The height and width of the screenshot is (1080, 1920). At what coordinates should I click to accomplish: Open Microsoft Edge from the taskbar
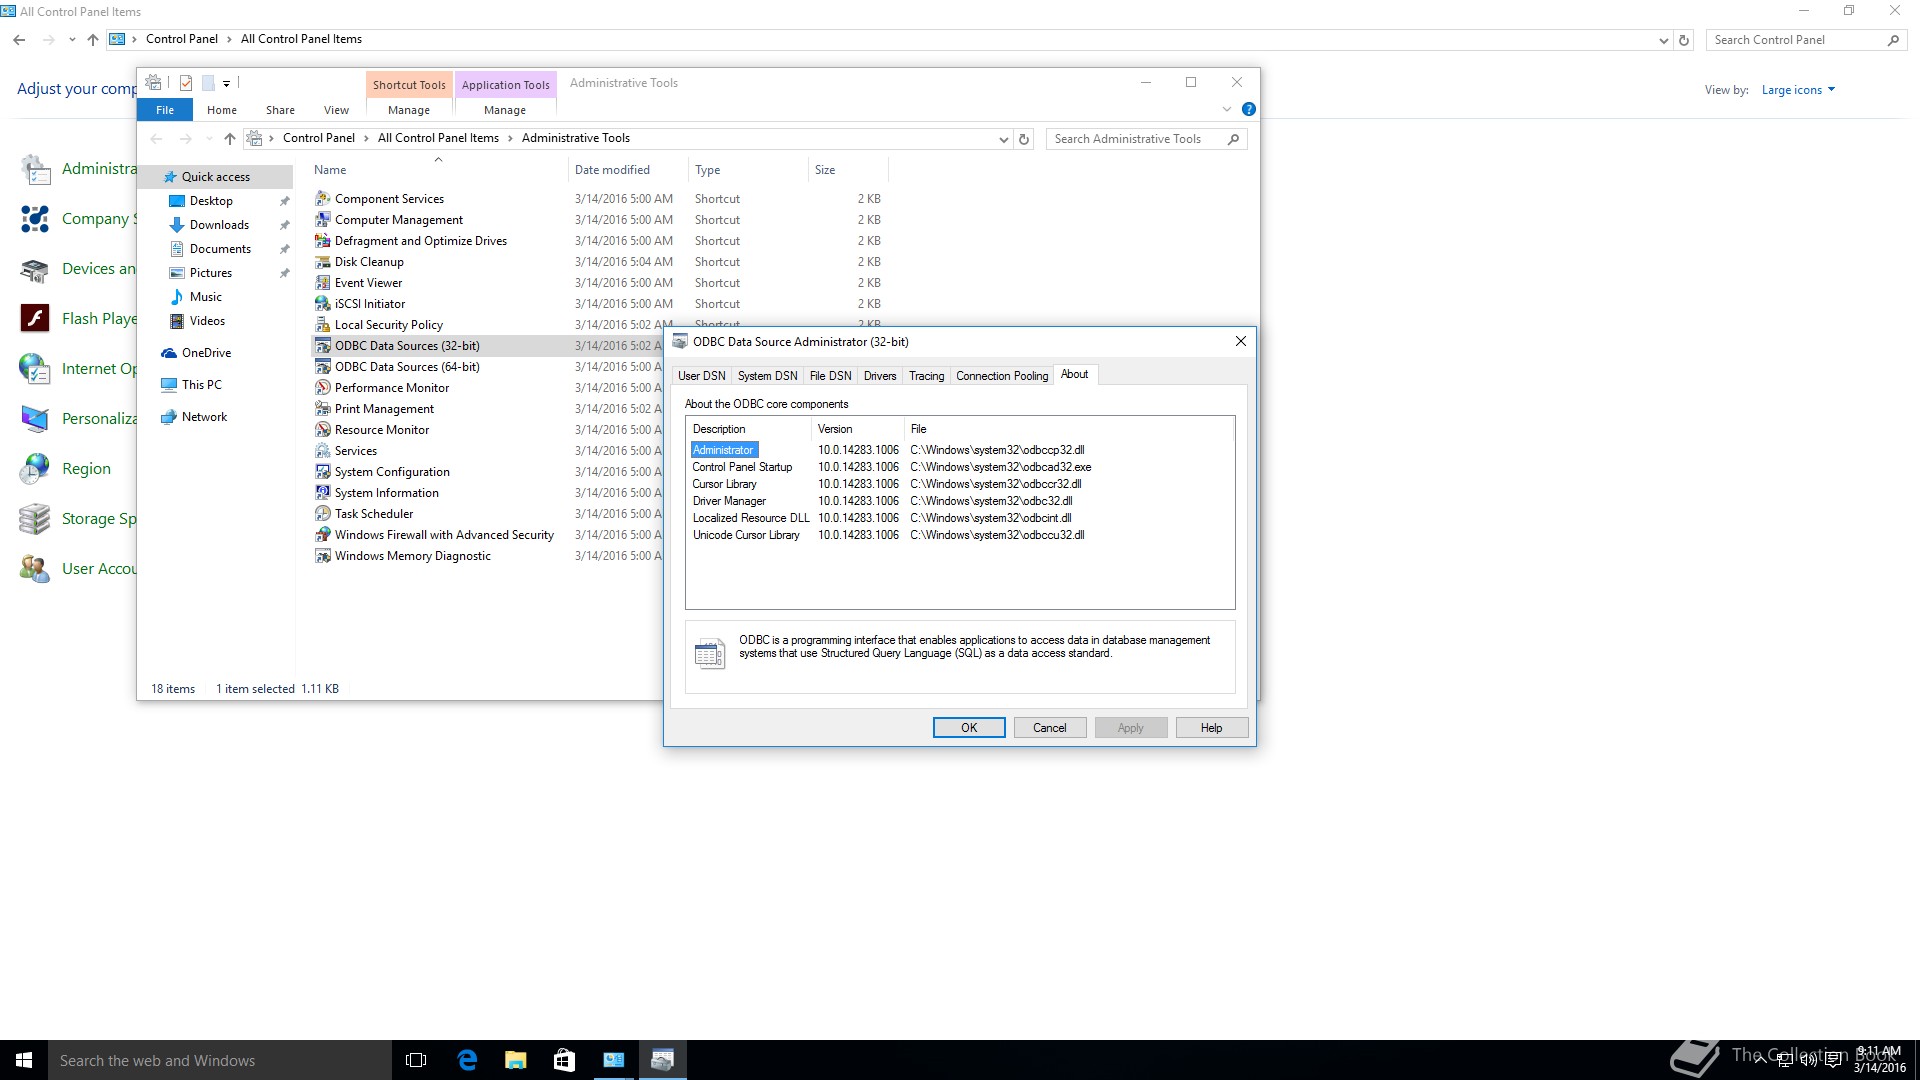tap(467, 1060)
